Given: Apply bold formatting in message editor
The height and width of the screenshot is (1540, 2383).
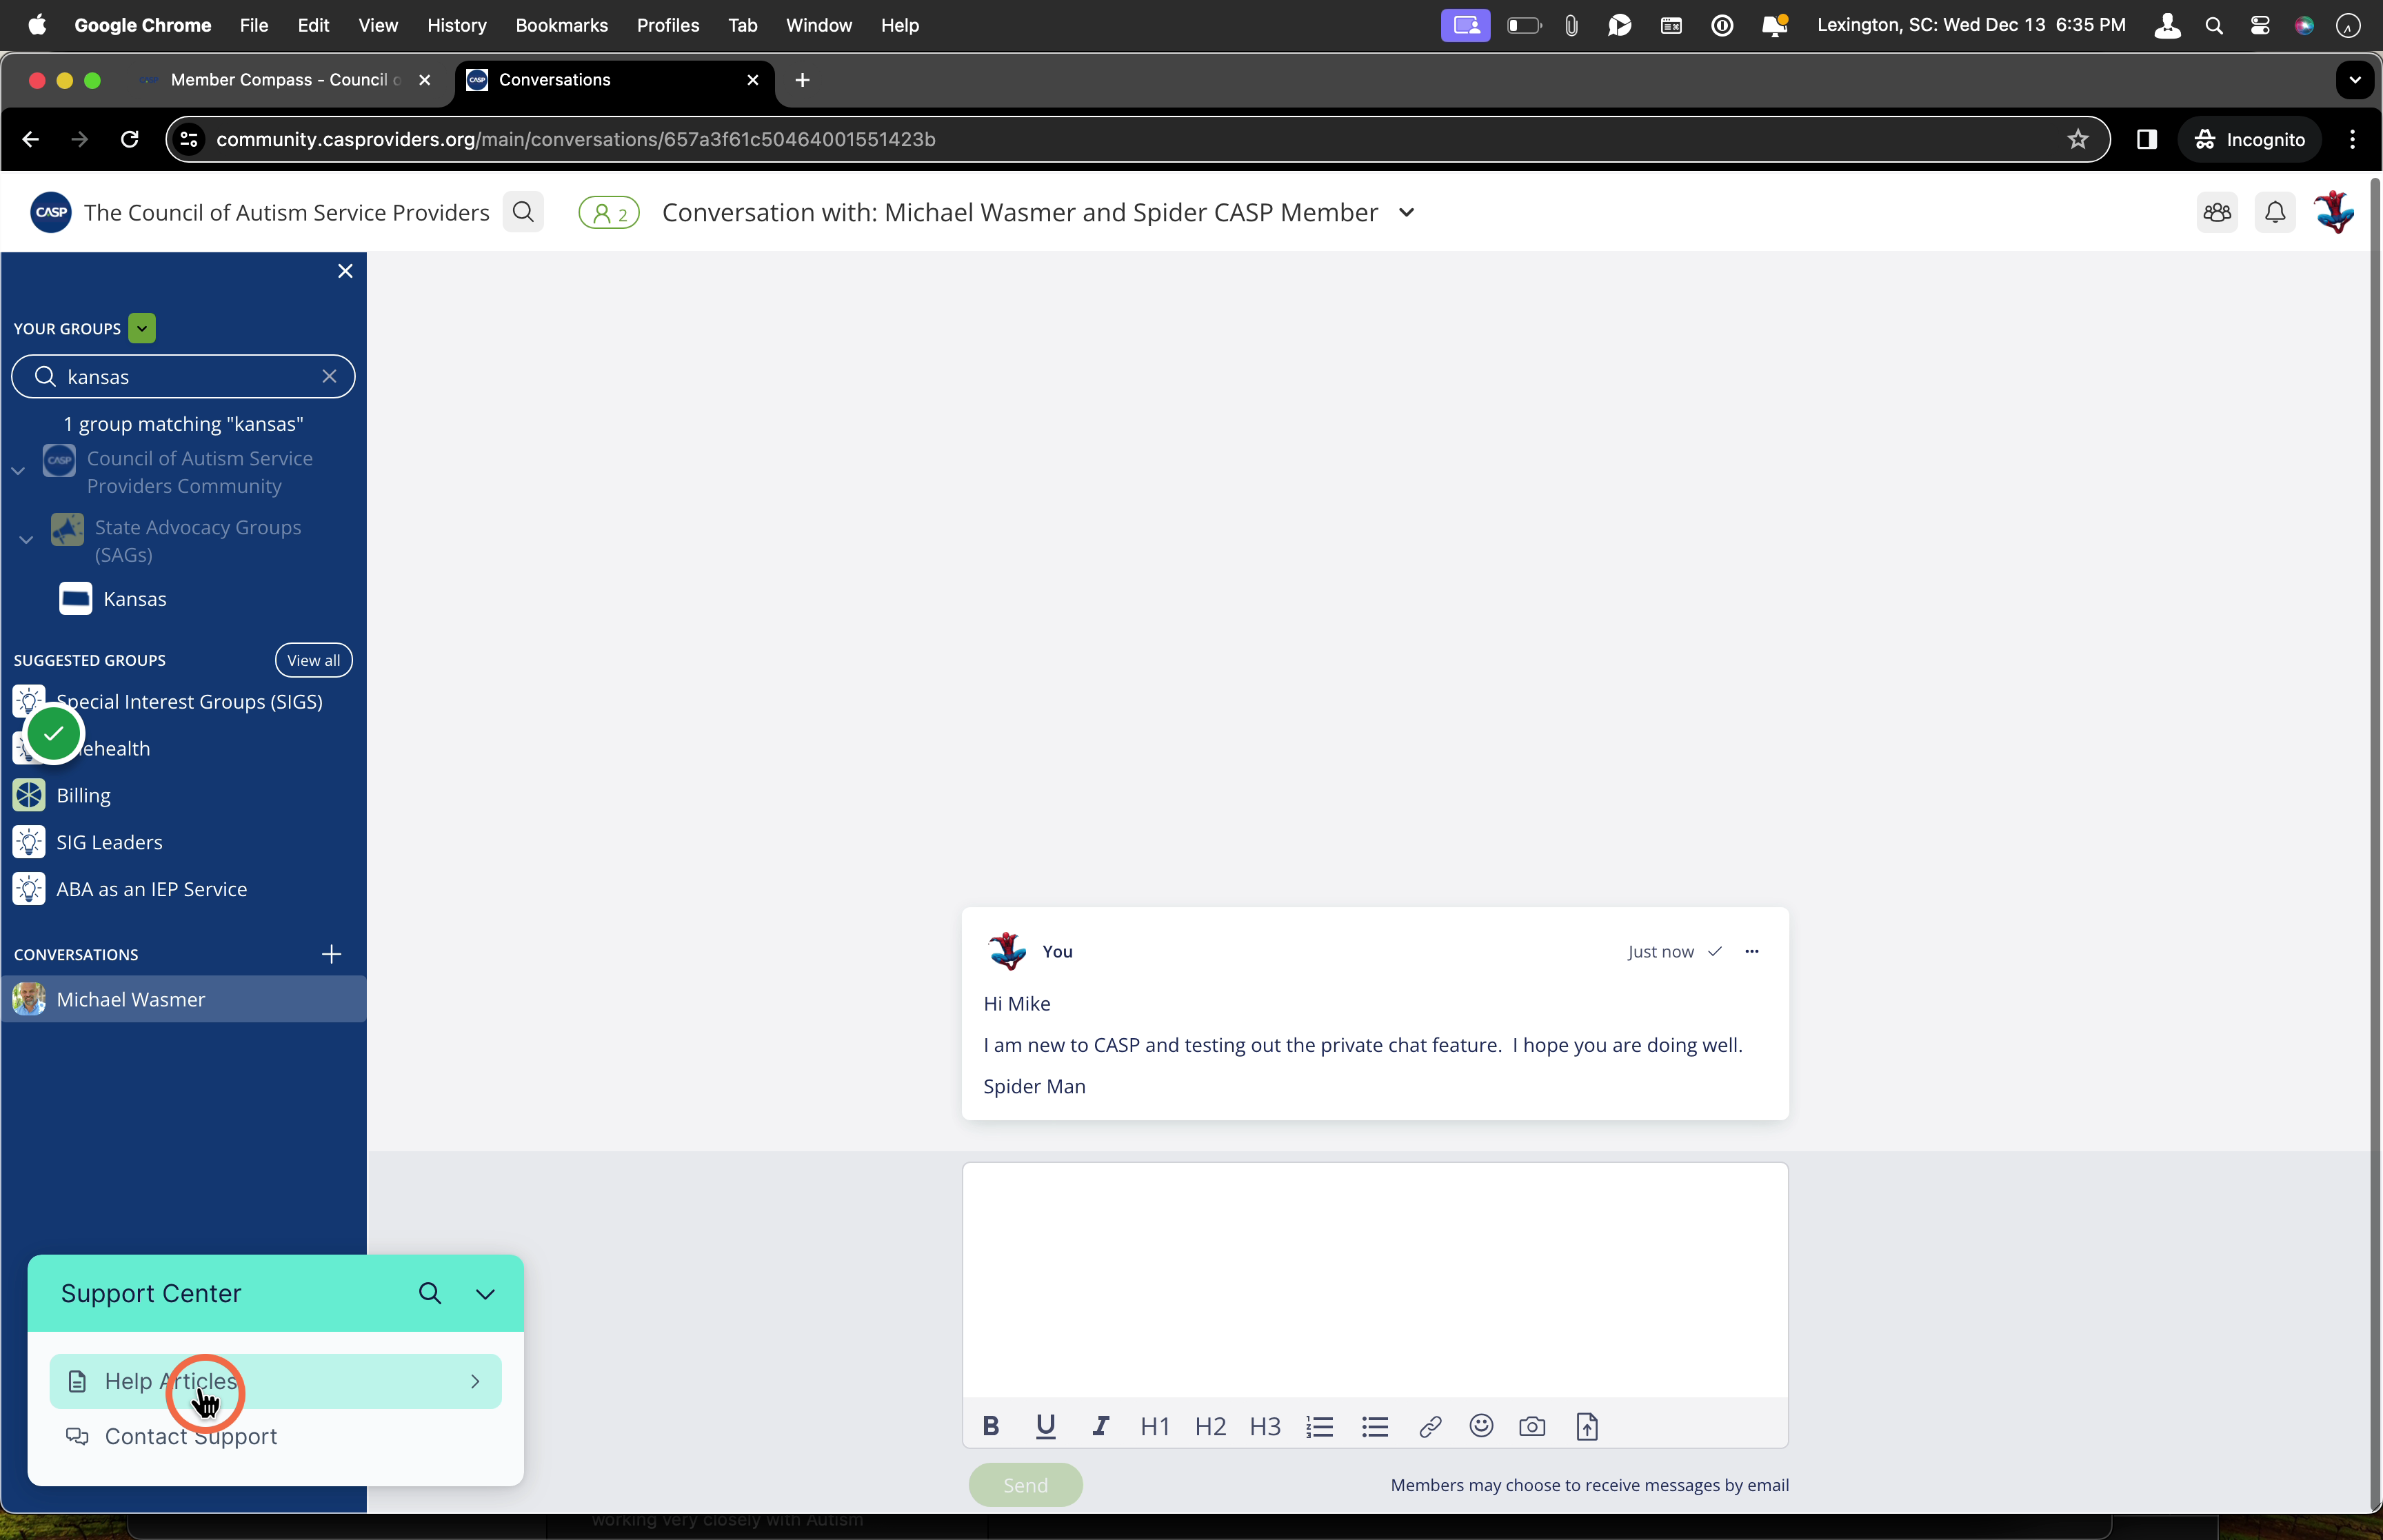Looking at the screenshot, I should (990, 1426).
